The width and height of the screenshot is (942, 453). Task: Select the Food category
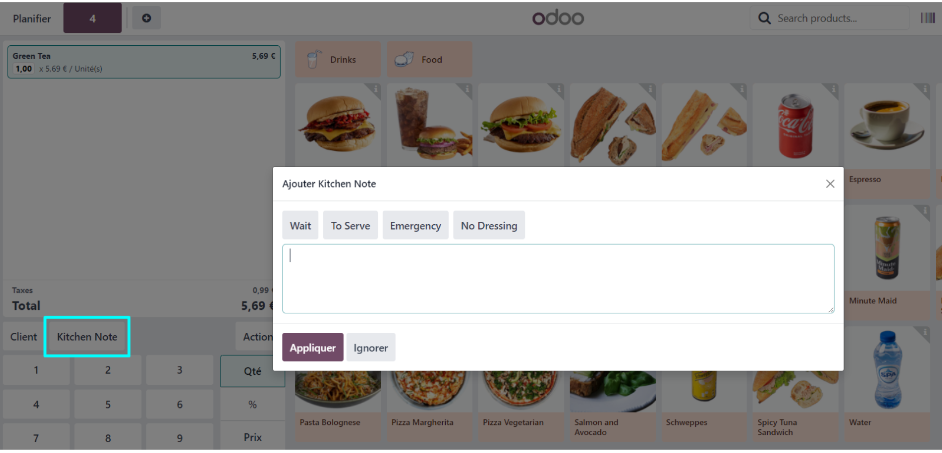[430, 59]
